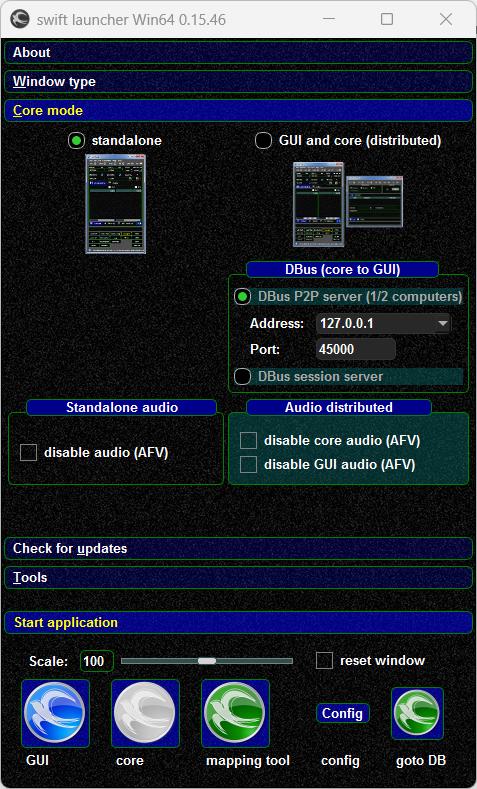Maximize the swift launcher window
This screenshot has width=477, height=789.
(x=387, y=19)
